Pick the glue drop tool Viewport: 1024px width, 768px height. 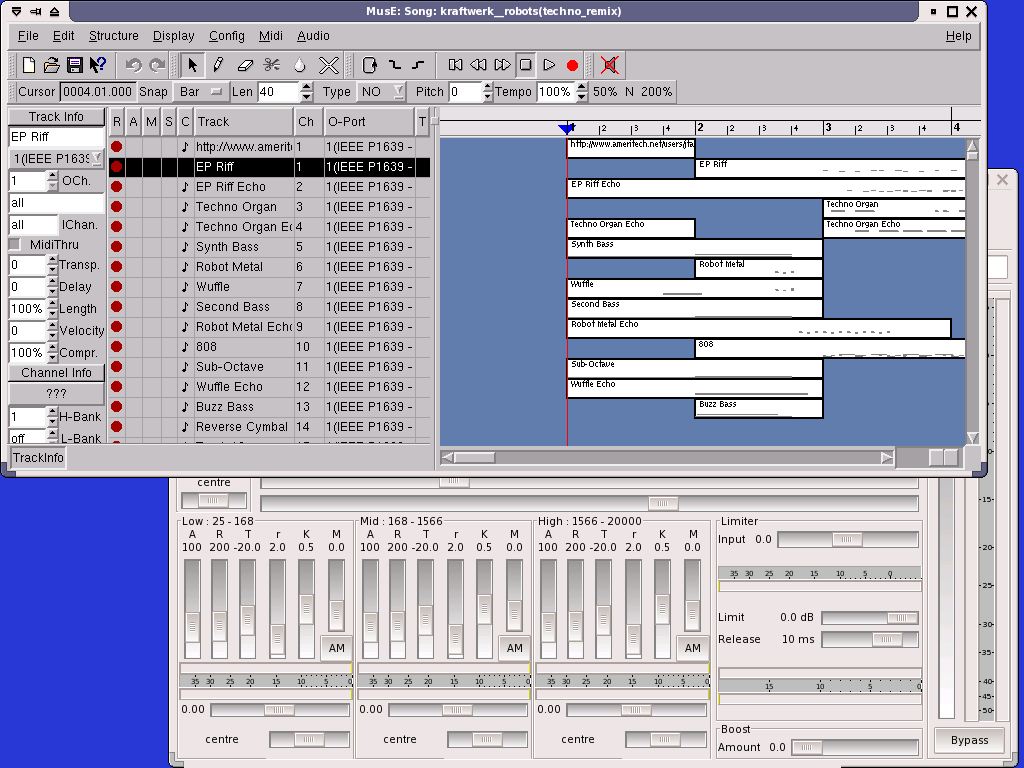point(299,65)
